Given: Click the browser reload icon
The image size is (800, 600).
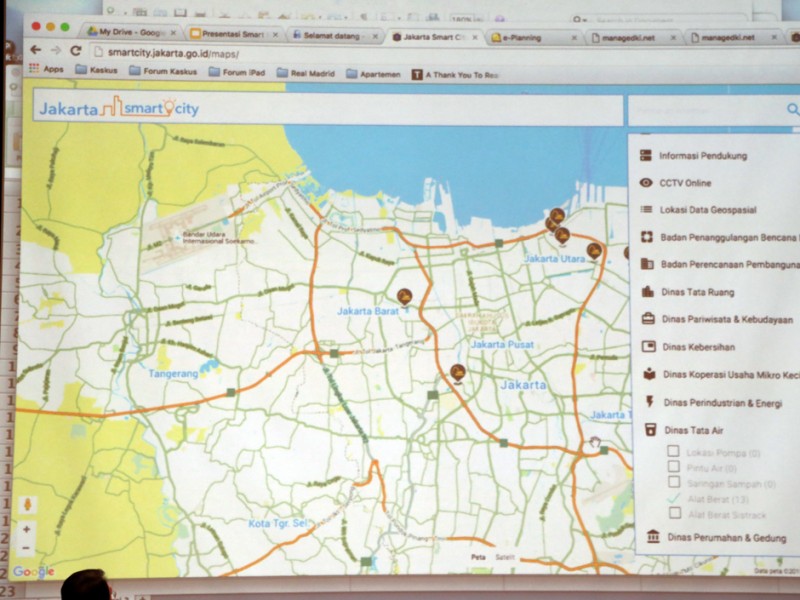Looking at the screenshot, I should point(76,51).
